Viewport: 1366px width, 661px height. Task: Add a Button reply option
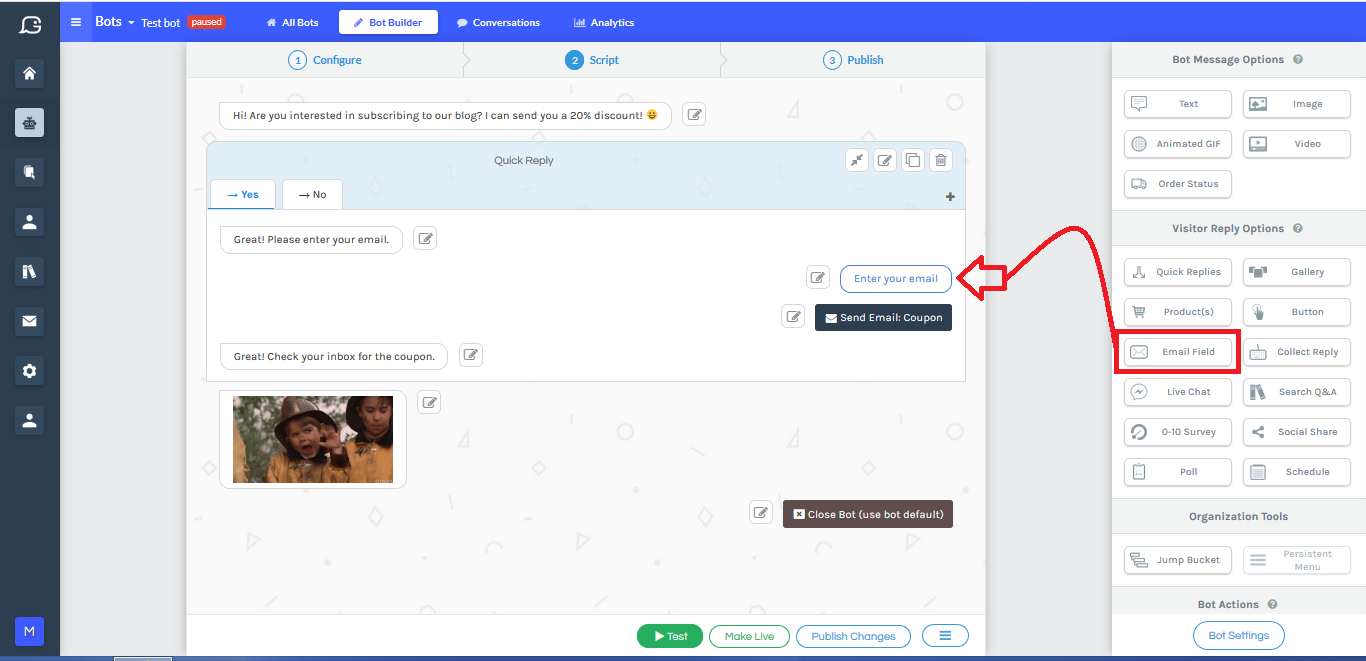(x=1297, y=312)
